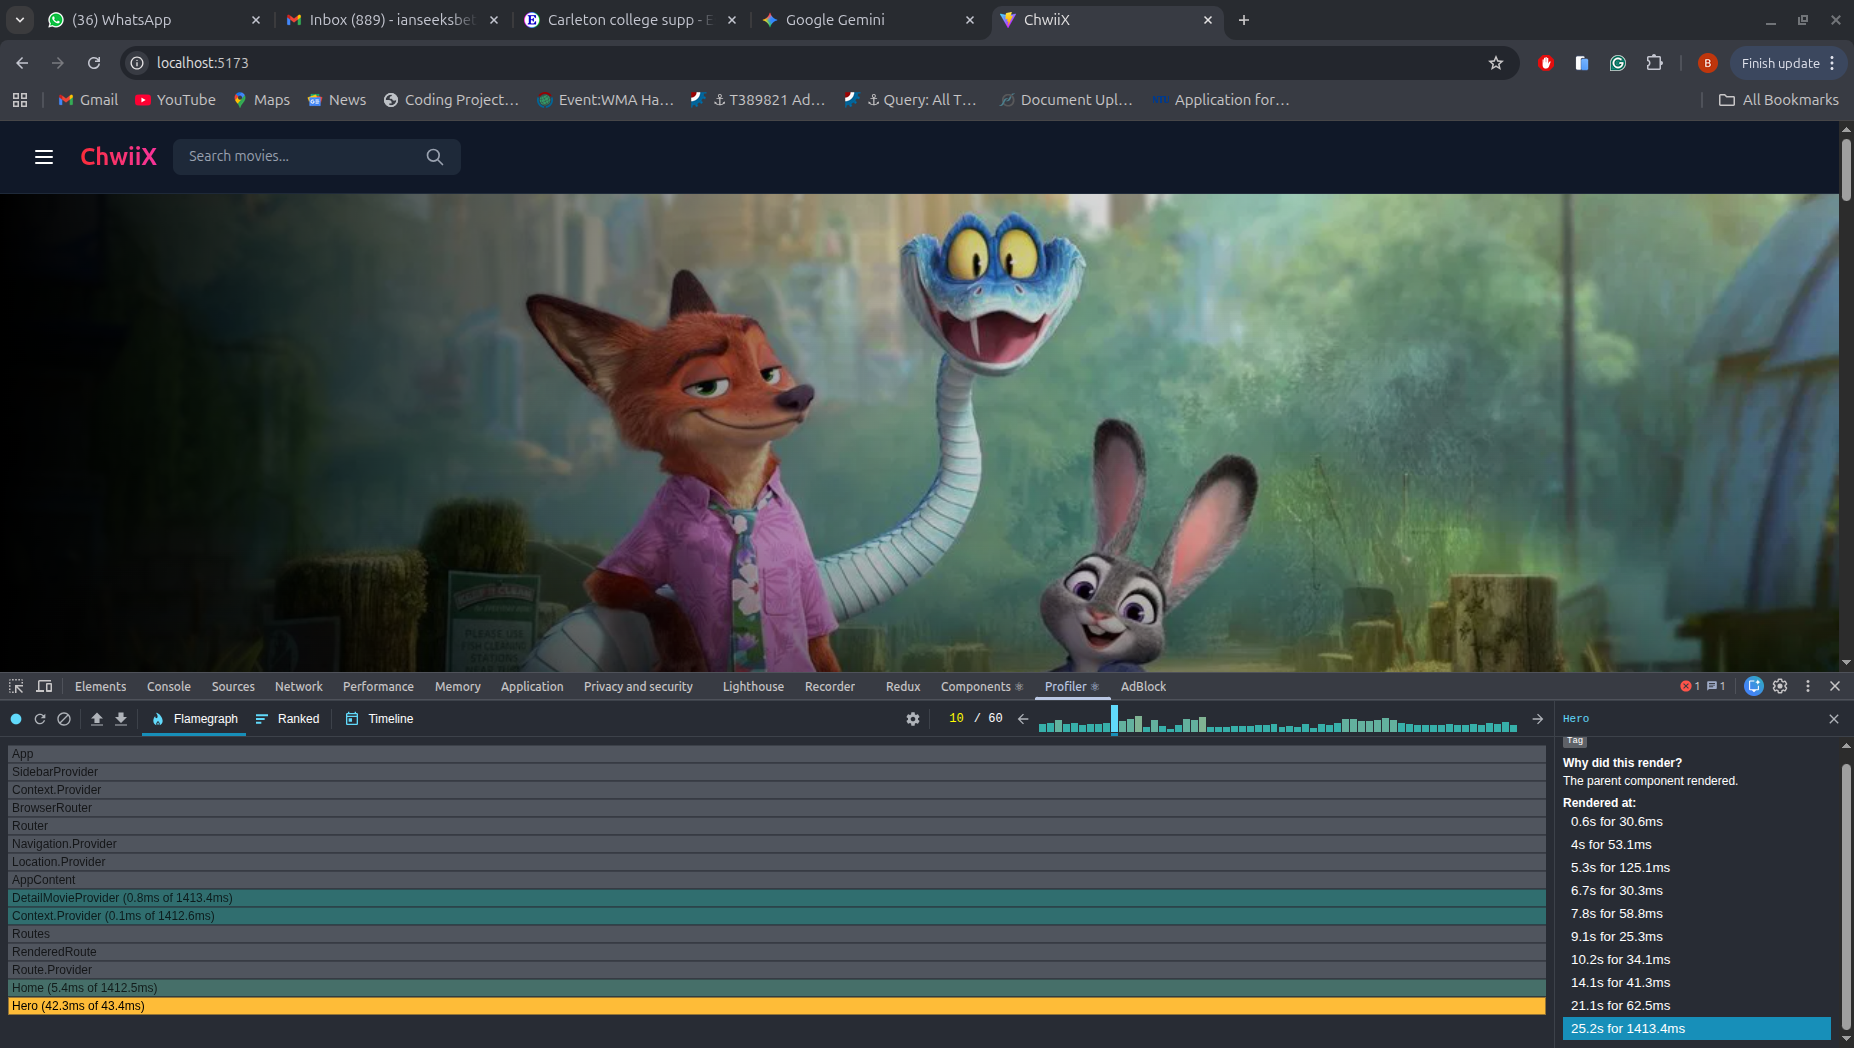This screenshot has width=1854, height=1048.
Task: Click the movie search magnifier icon
Action: click(434, 157)
